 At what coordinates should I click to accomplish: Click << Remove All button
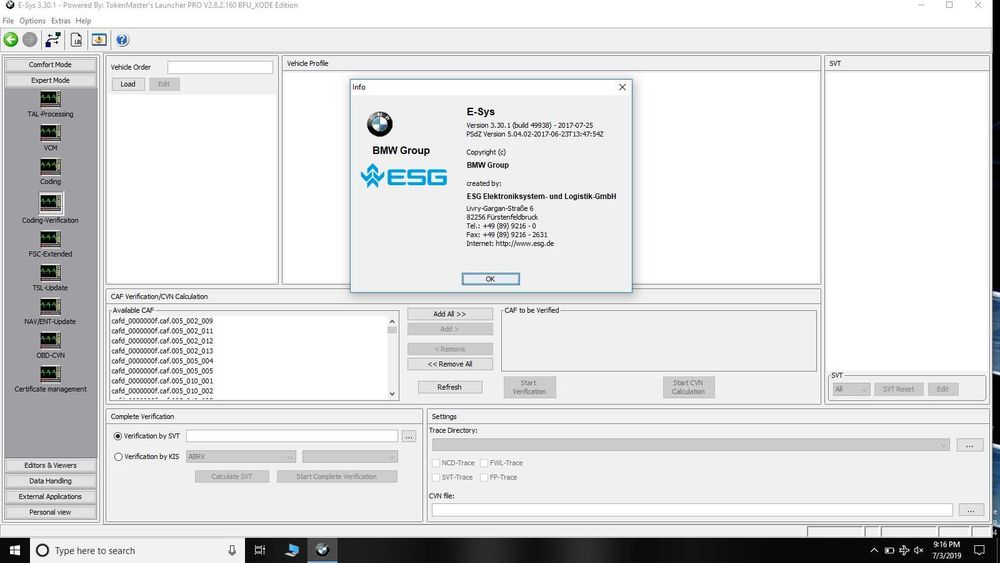[450, 364]
